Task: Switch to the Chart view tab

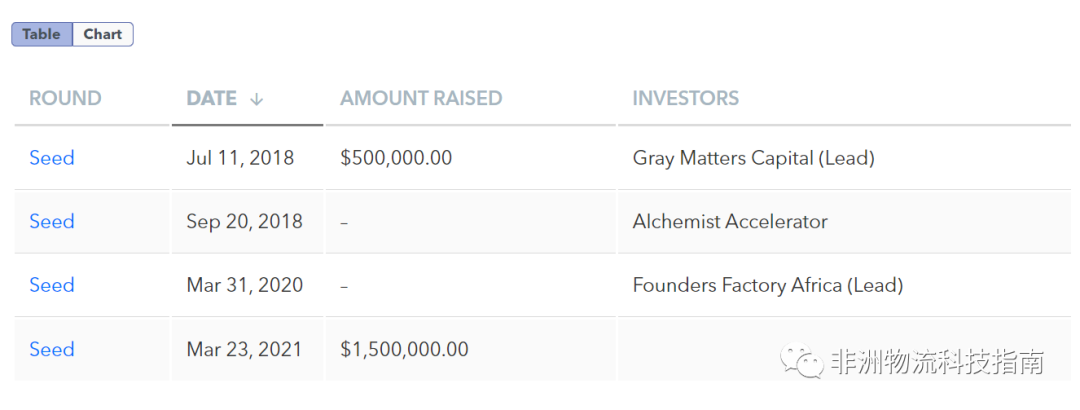Action: tap(102, 34)
